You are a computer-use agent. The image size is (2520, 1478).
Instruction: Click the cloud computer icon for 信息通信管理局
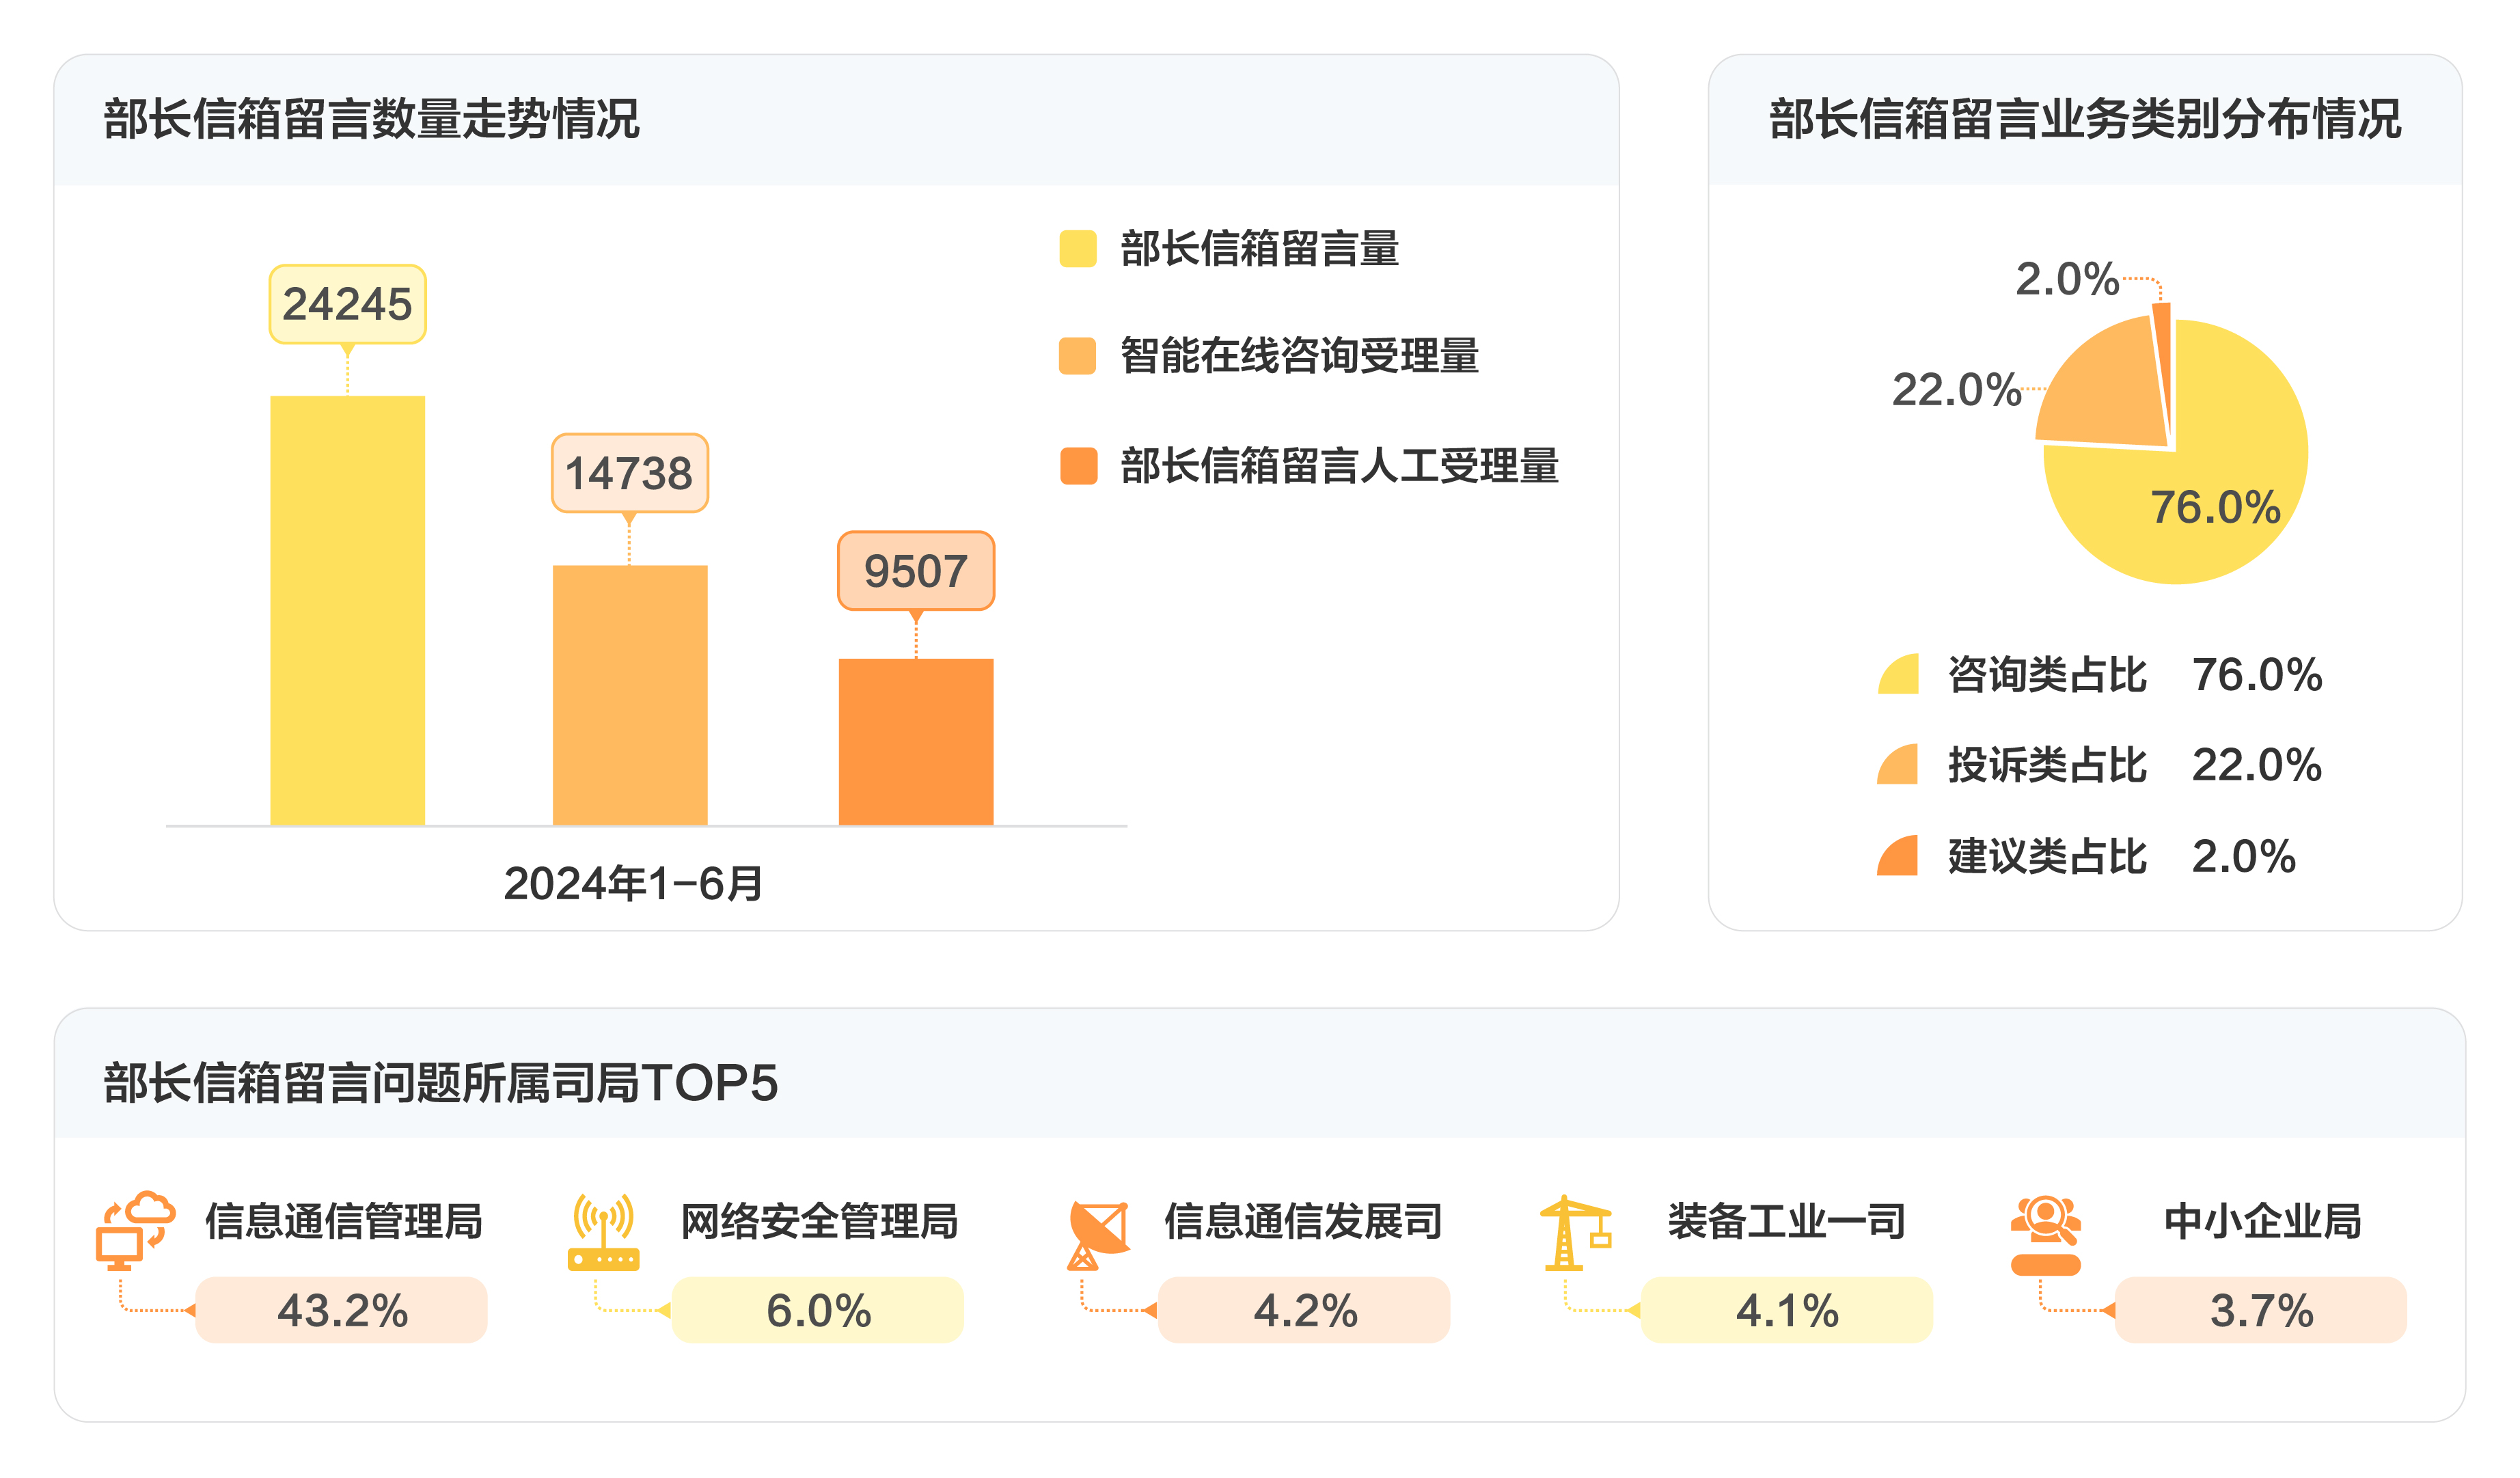[x=135, y=1230]
